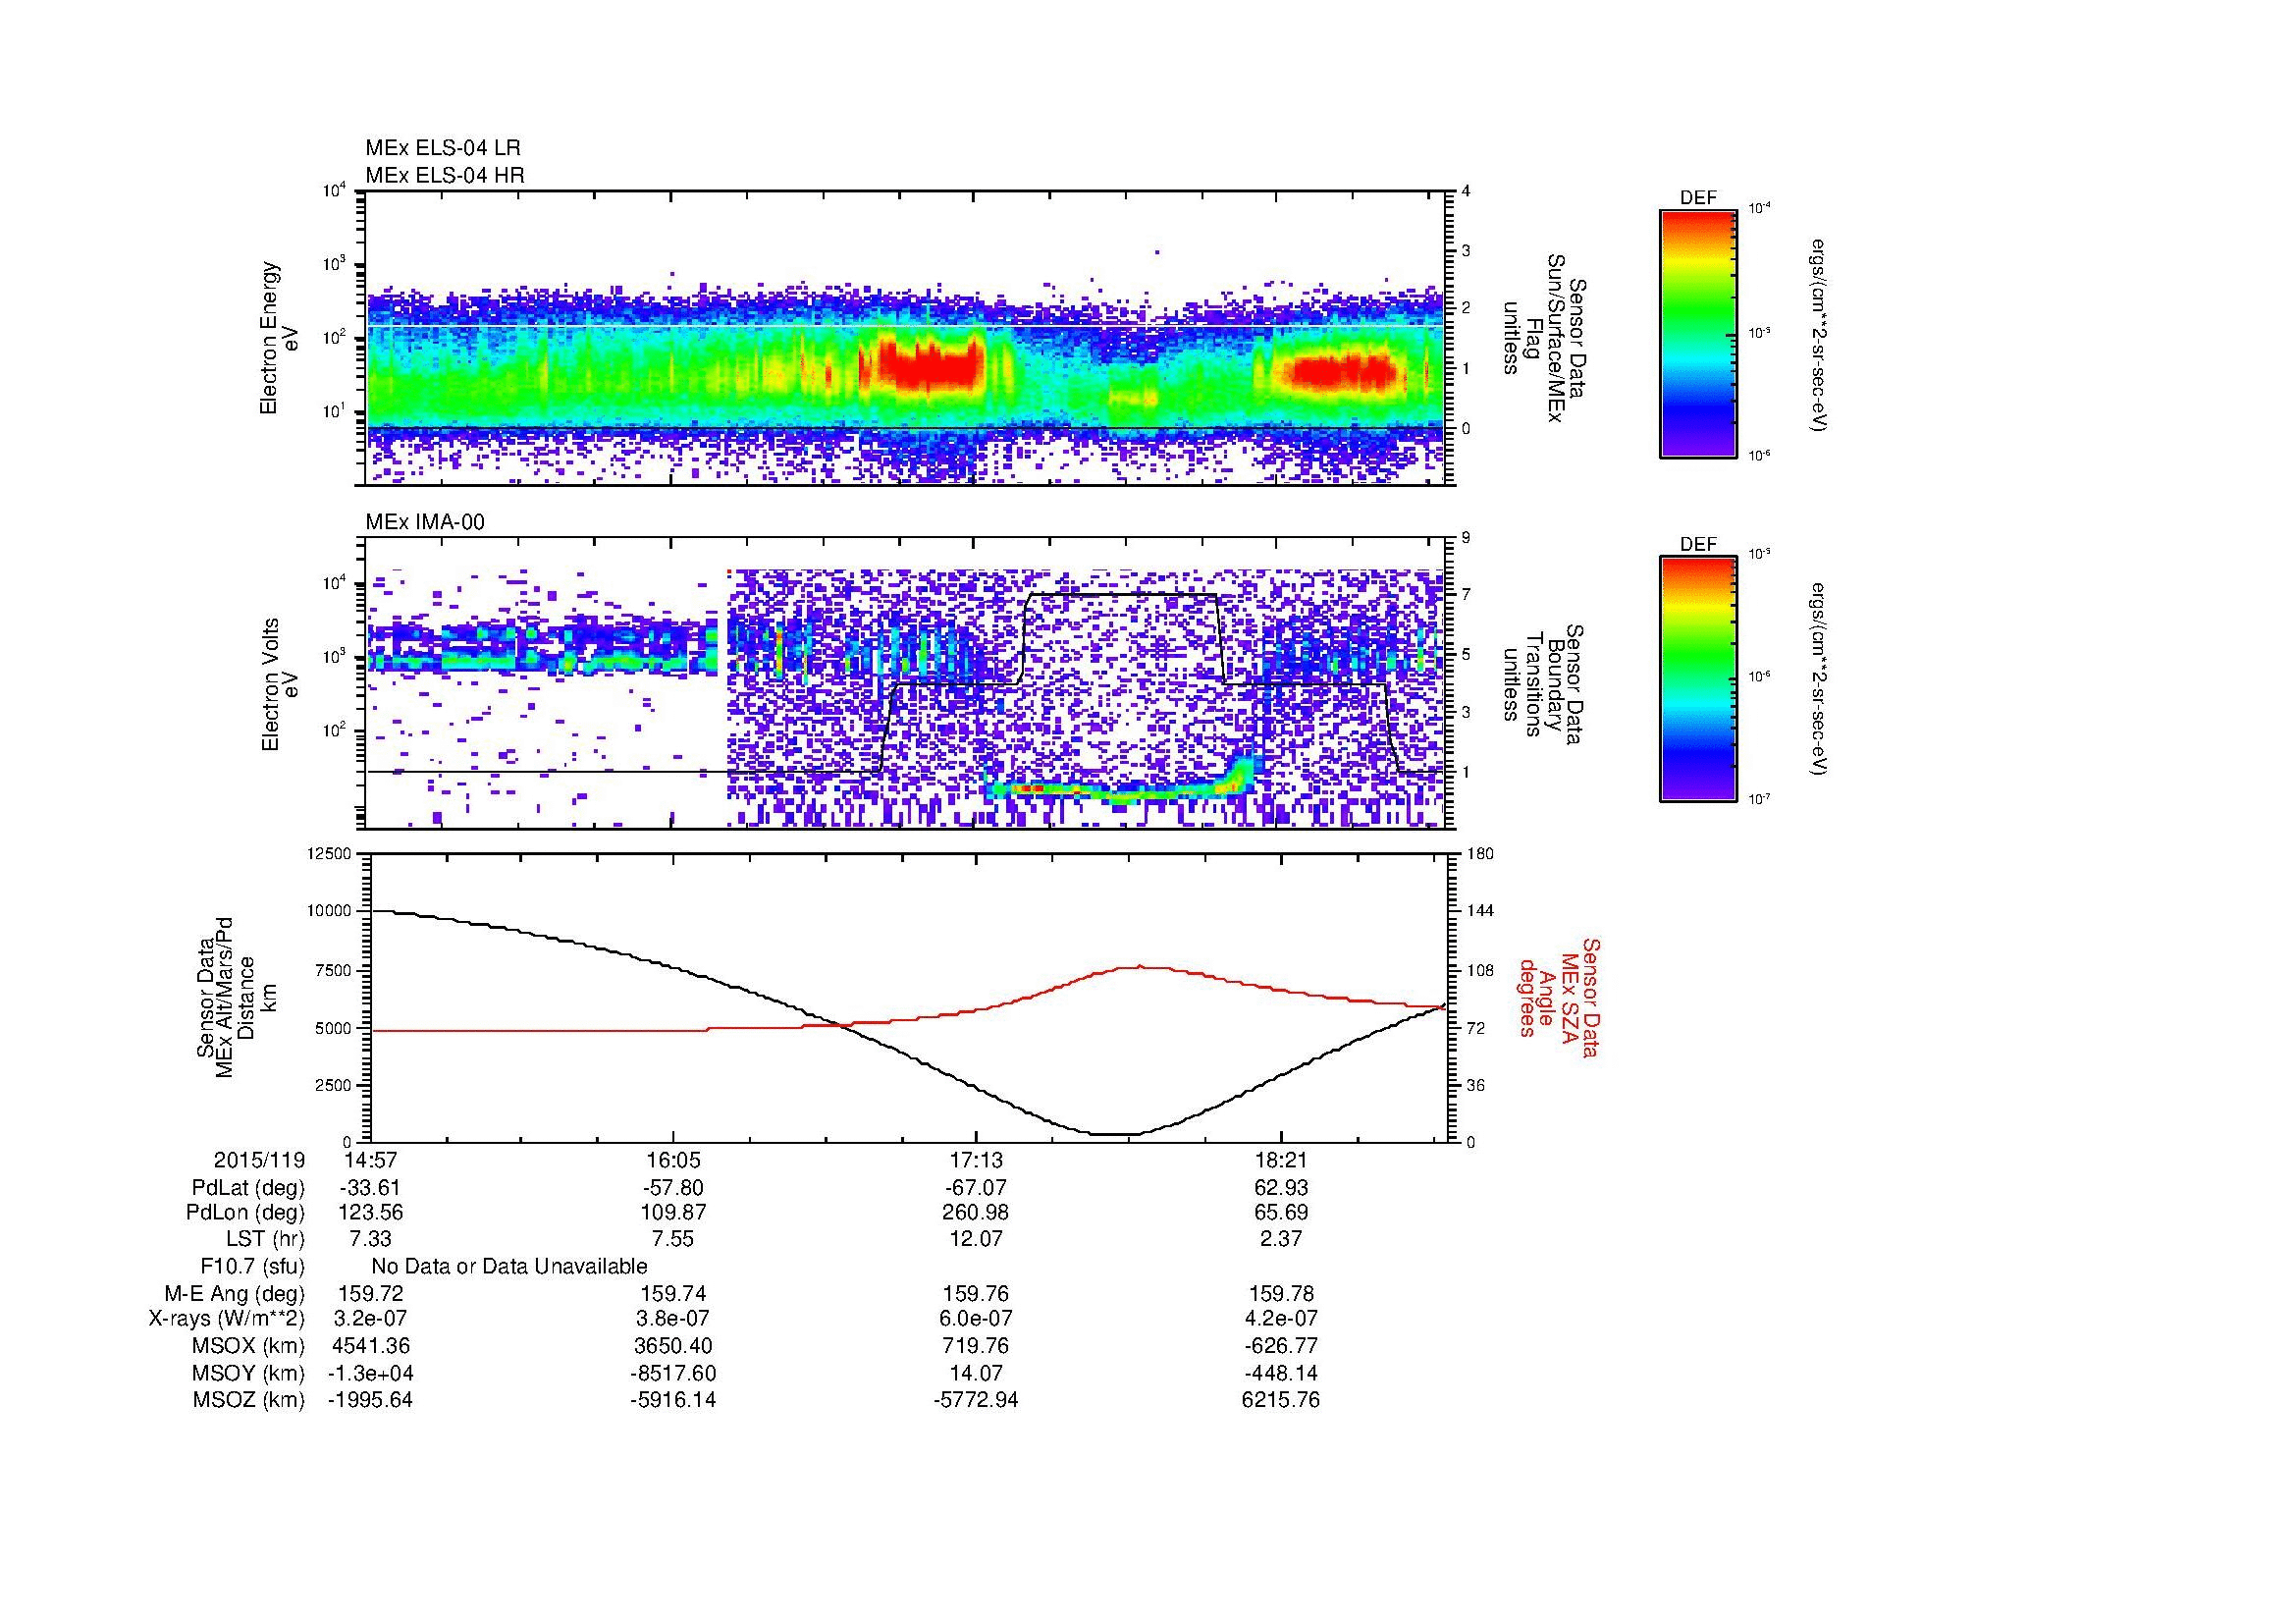Click the 'MSOY (km)' row label
The image size is (2296, 1623).
(248, 1373)
